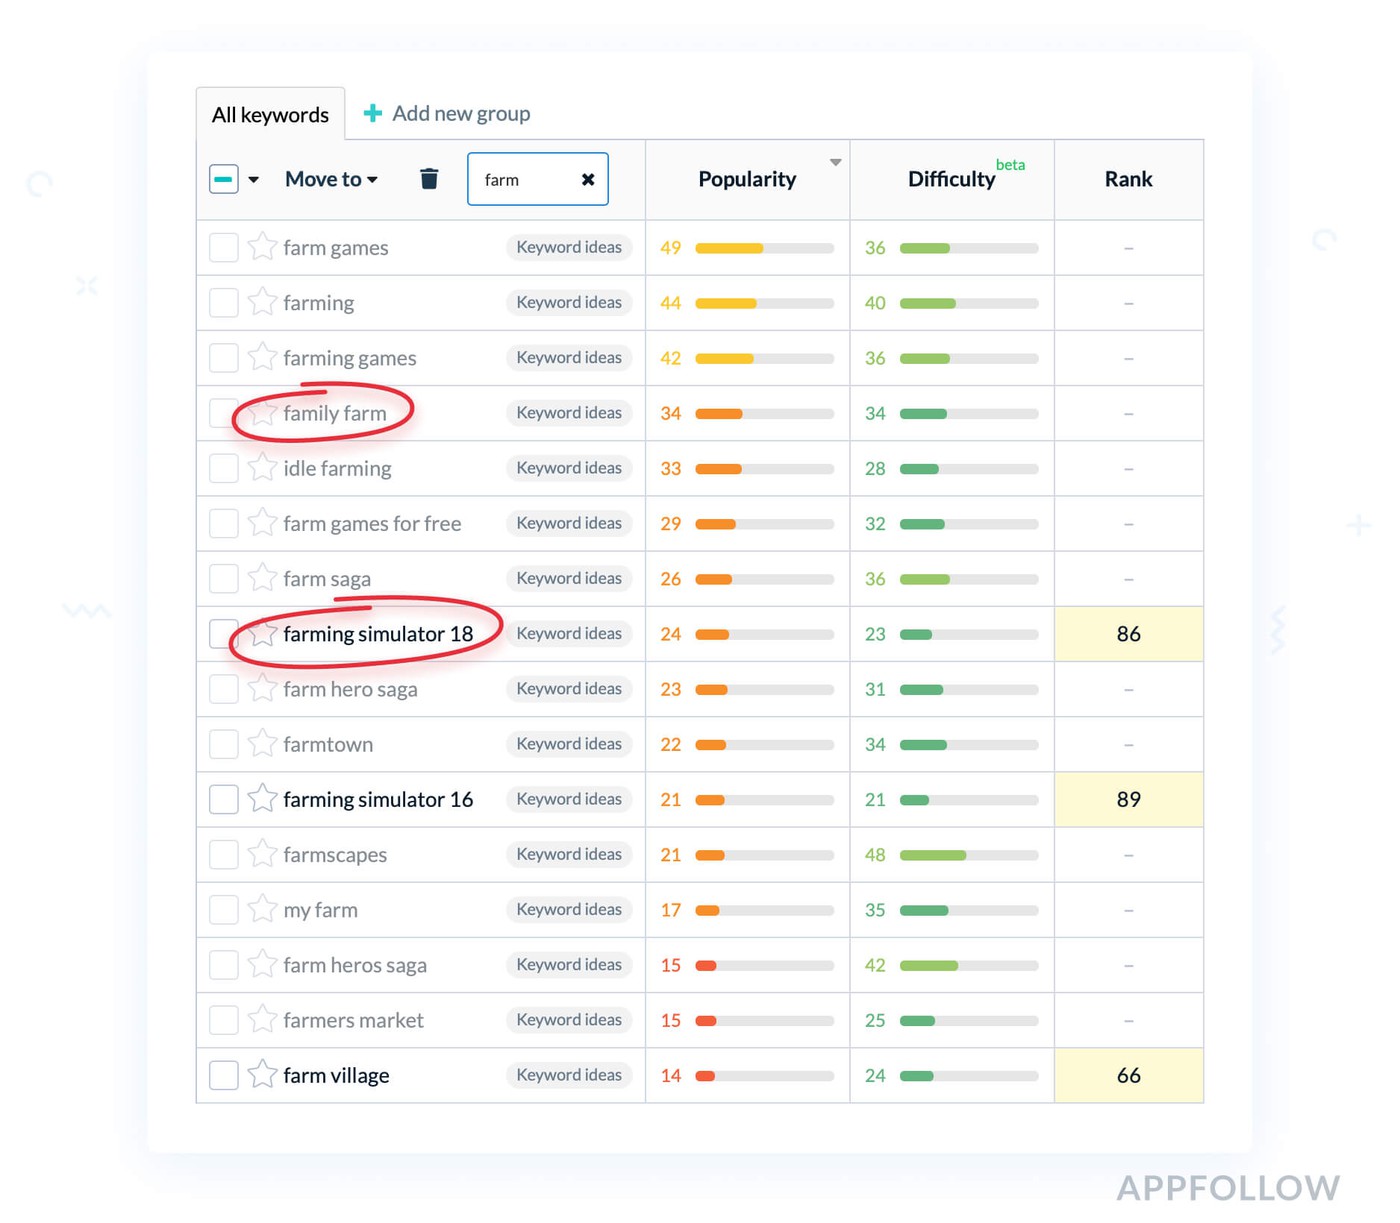Open the Move to dropdown

coord(331,179)
